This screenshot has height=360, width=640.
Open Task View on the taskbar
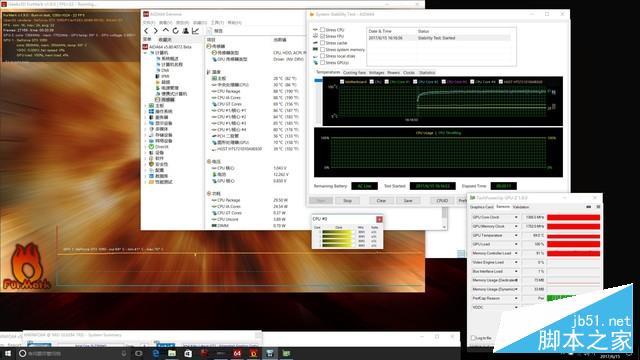[139, 353]
